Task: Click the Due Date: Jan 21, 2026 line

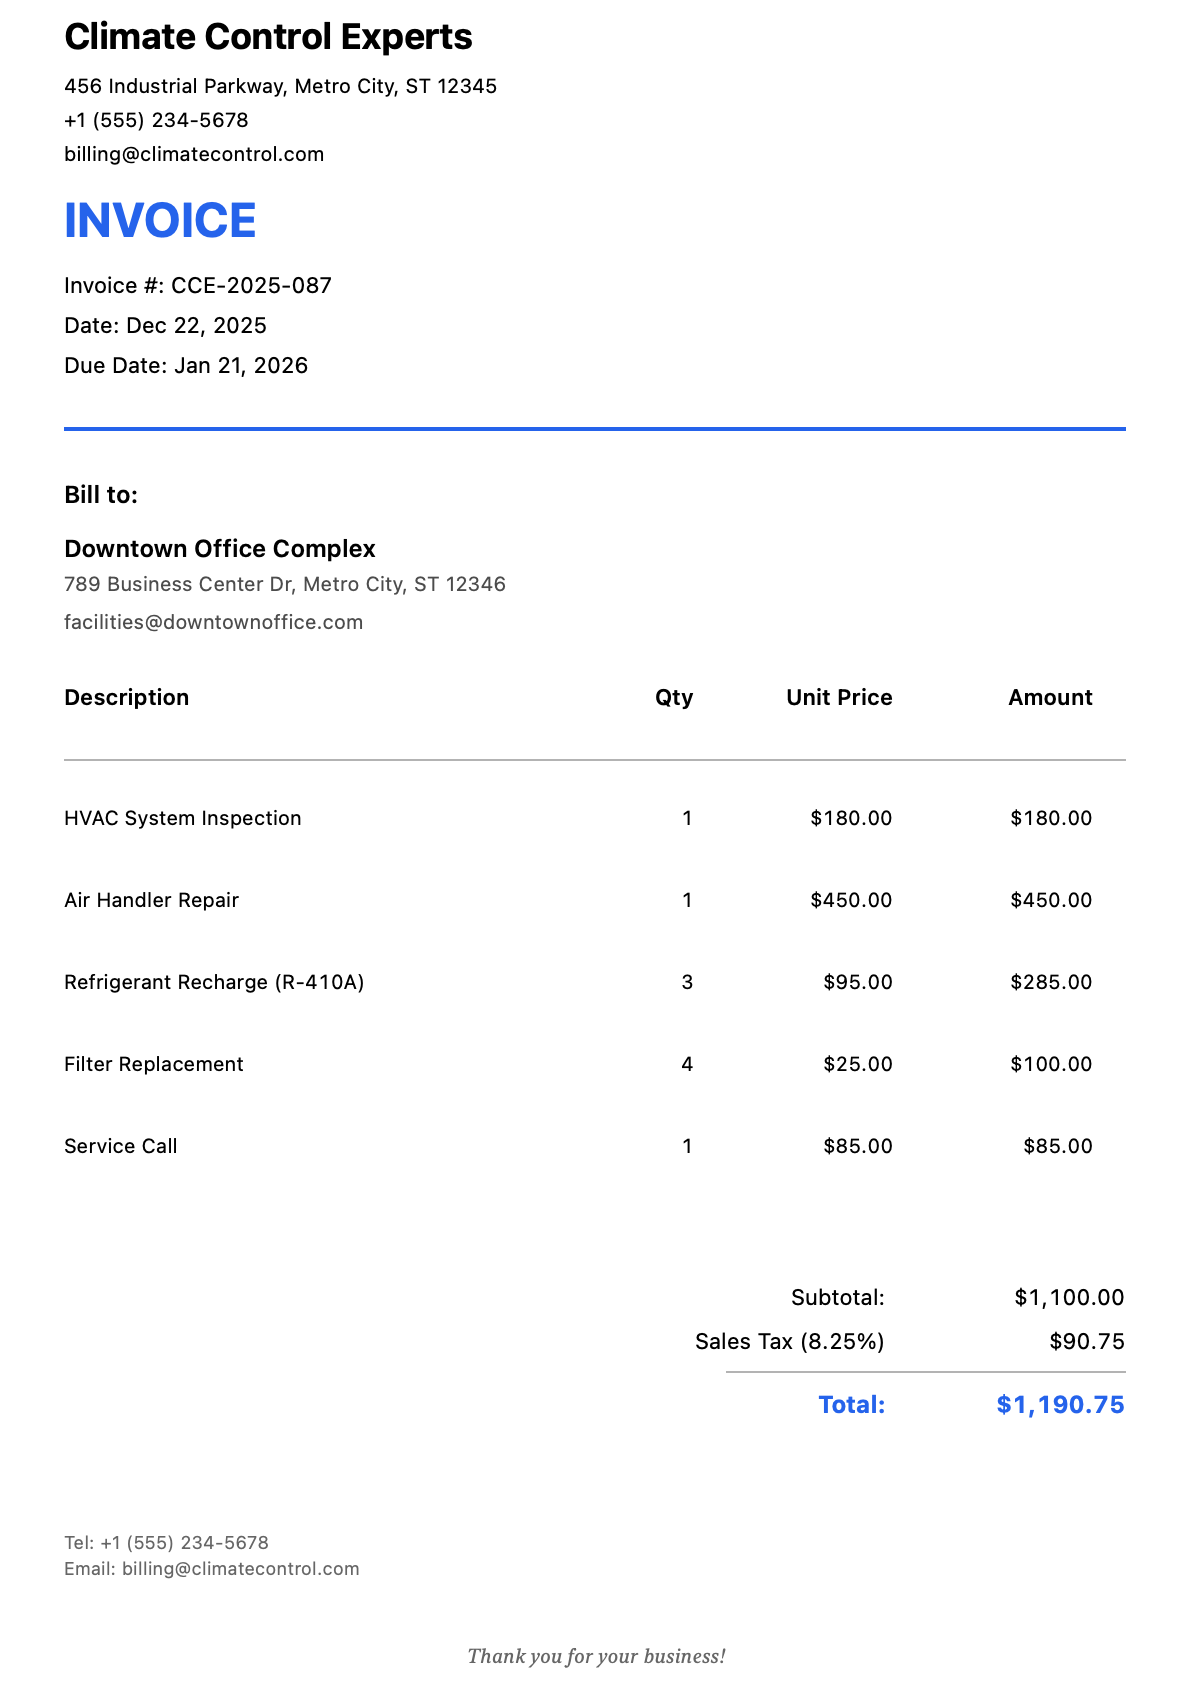Action: [186, 366]
